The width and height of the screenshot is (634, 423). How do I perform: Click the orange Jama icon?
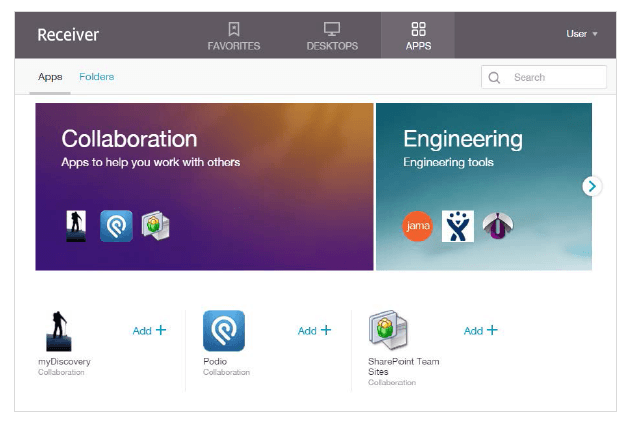point(418,226)
